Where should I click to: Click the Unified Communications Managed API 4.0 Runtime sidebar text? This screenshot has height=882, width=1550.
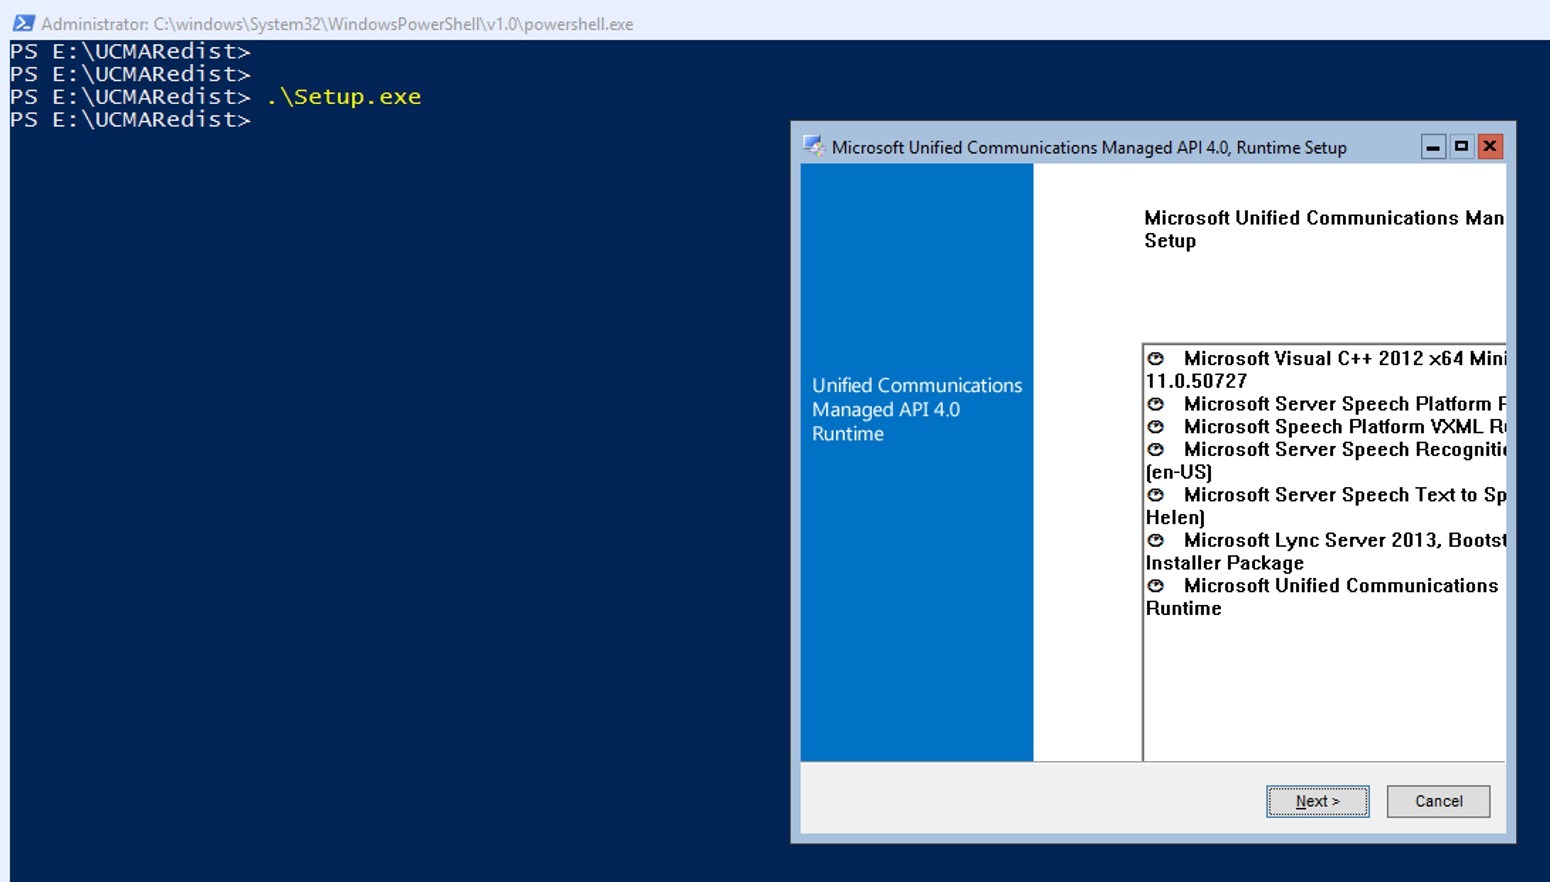point(917,409)
